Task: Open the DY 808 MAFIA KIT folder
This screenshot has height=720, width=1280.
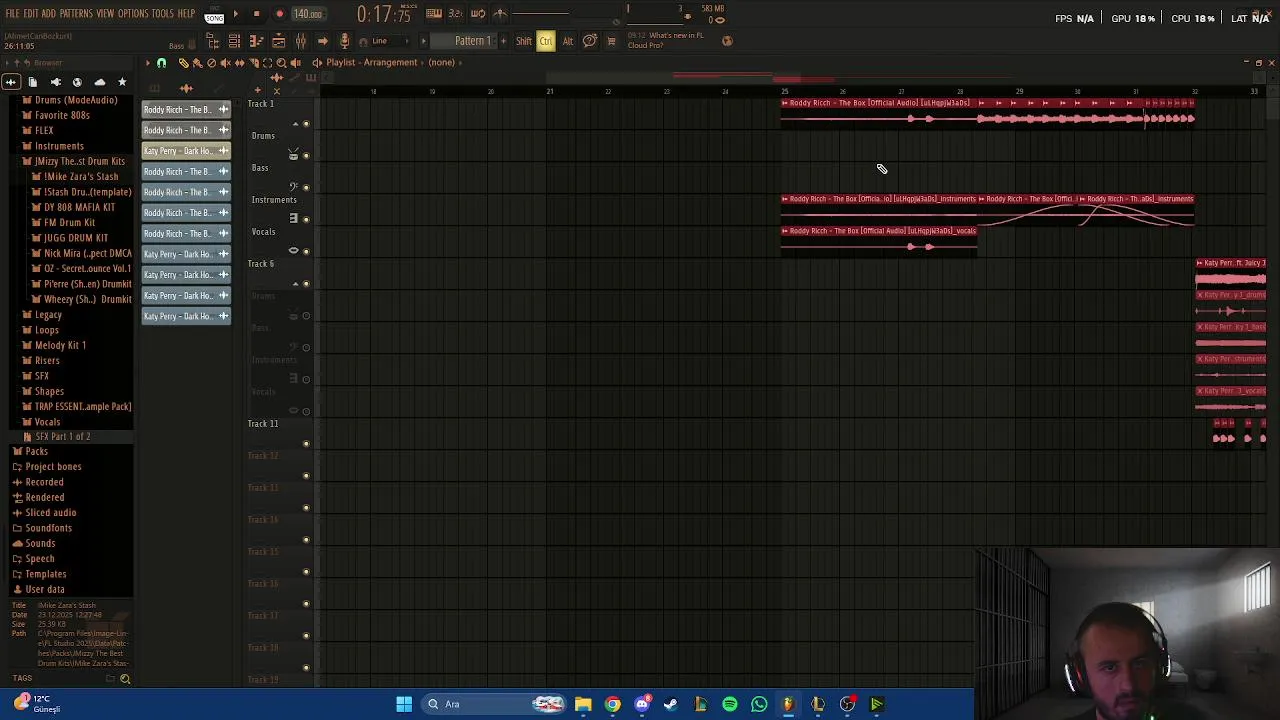Action: pyautogui.click(x=73, y=207)
